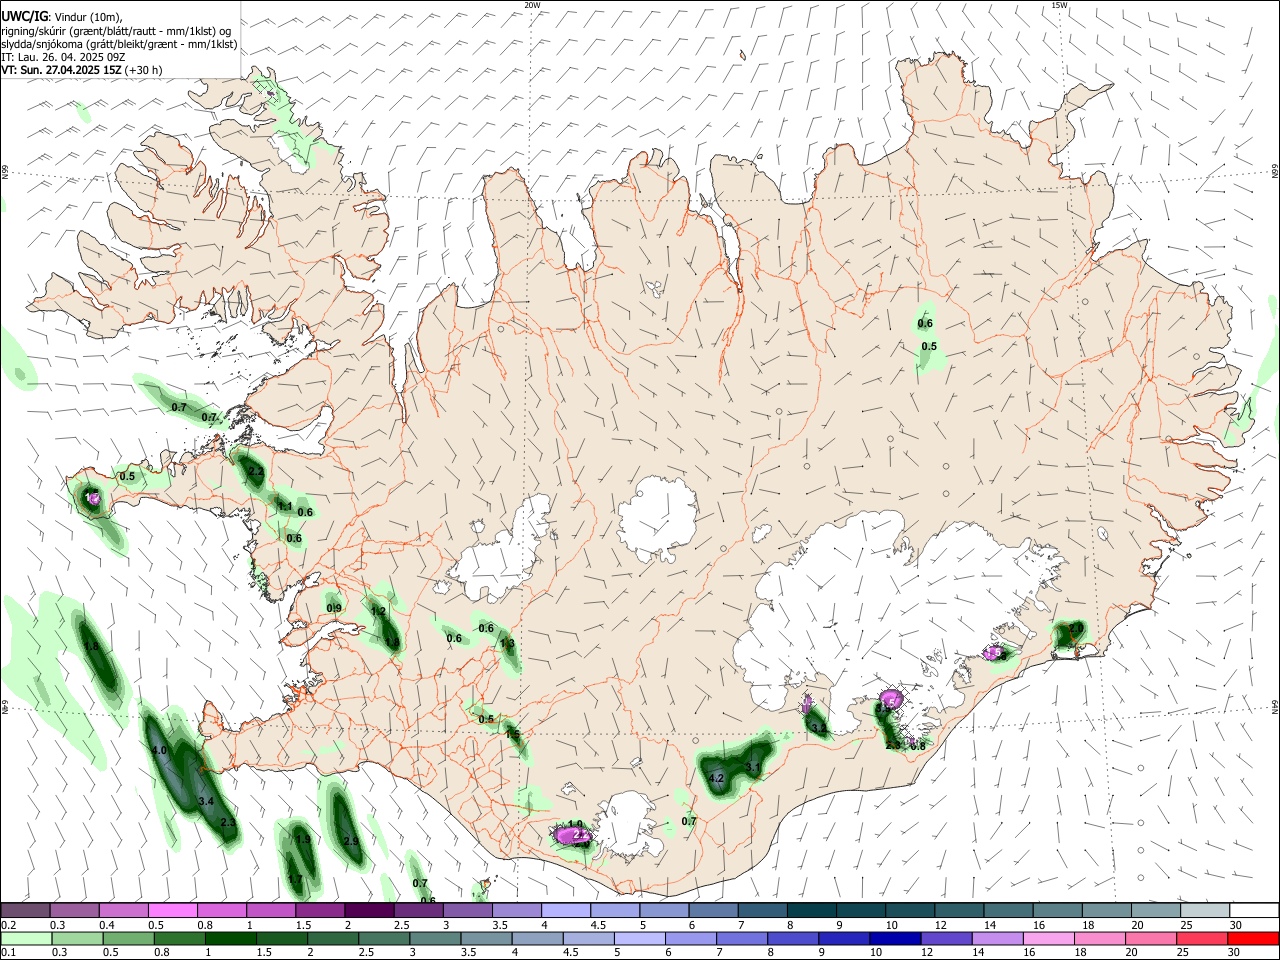Screen dimensions: 1280x960
Task: Click the 3.1 rain value beside 4.2
Action: click(754, 768)
